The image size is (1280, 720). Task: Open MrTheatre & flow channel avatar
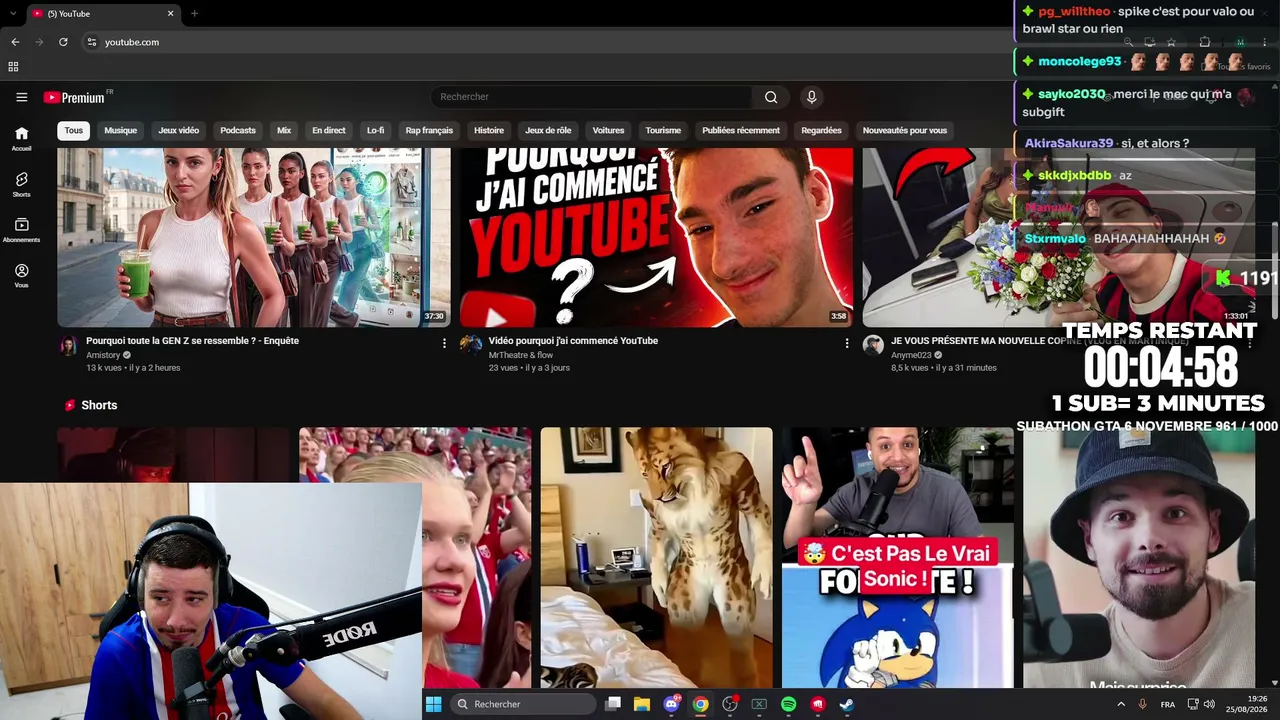coord(470,345)
